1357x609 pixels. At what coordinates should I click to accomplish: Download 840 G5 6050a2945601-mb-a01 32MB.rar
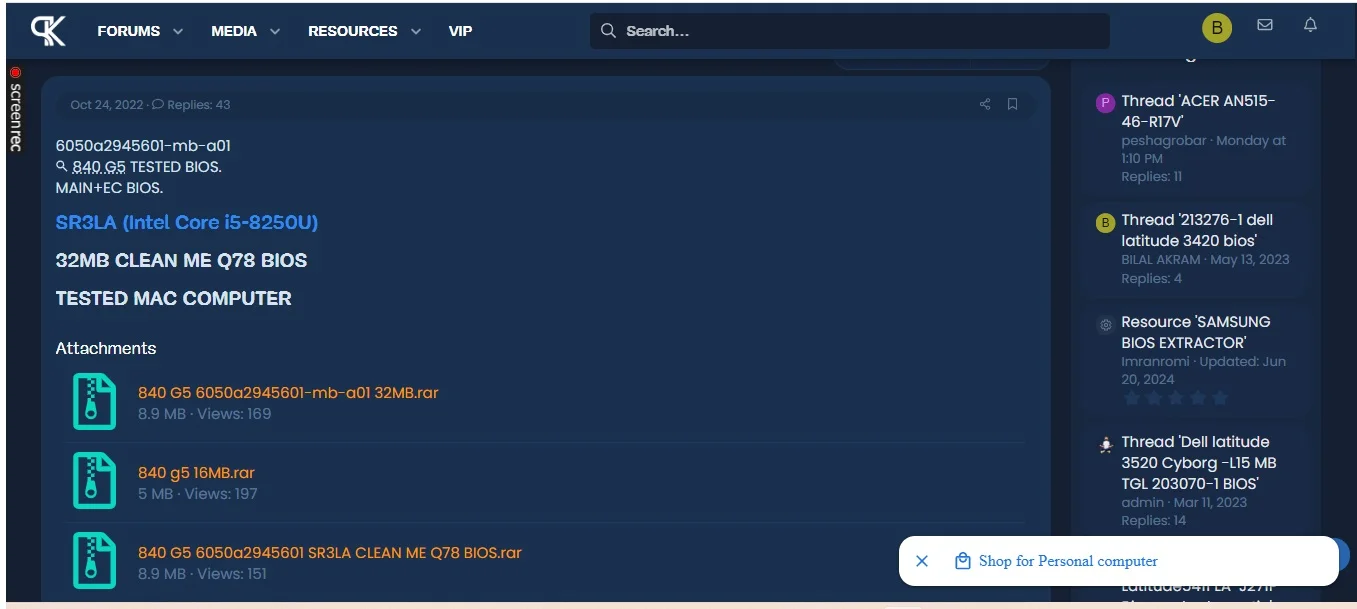[288, 393]
